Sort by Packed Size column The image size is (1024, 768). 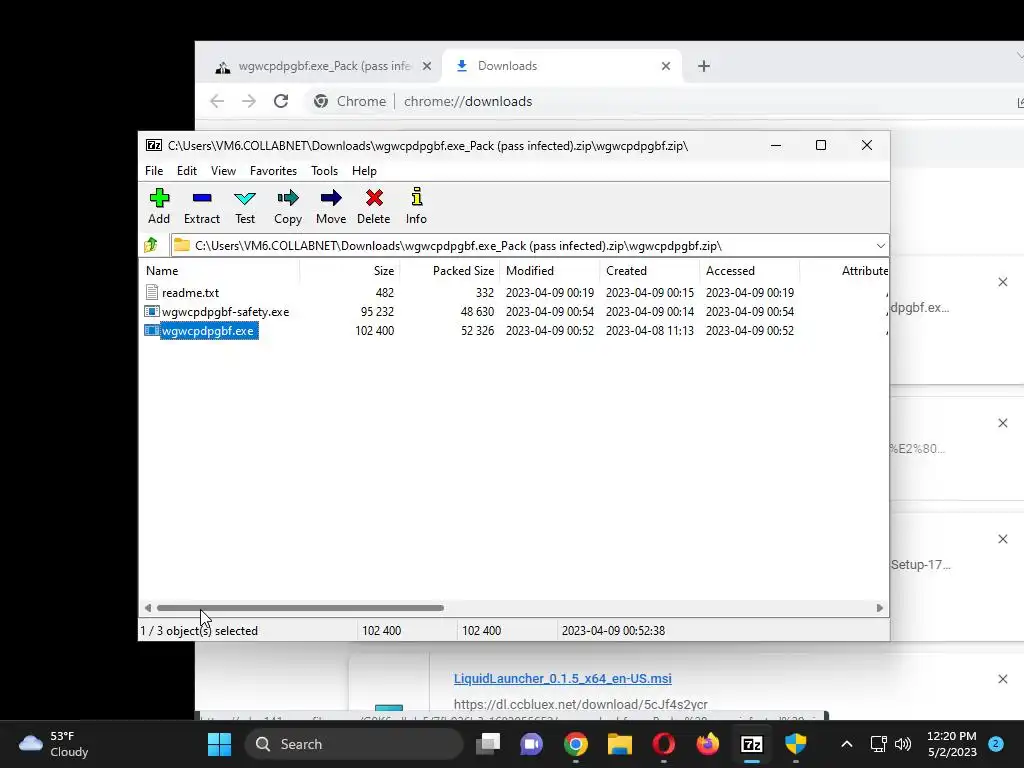(450, 270)
